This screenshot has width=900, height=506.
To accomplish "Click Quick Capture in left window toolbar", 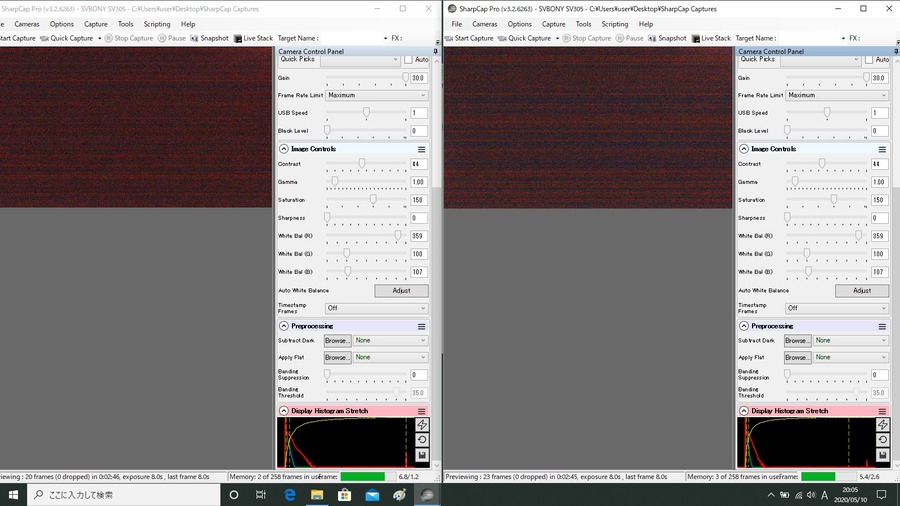I will (67, 38).
